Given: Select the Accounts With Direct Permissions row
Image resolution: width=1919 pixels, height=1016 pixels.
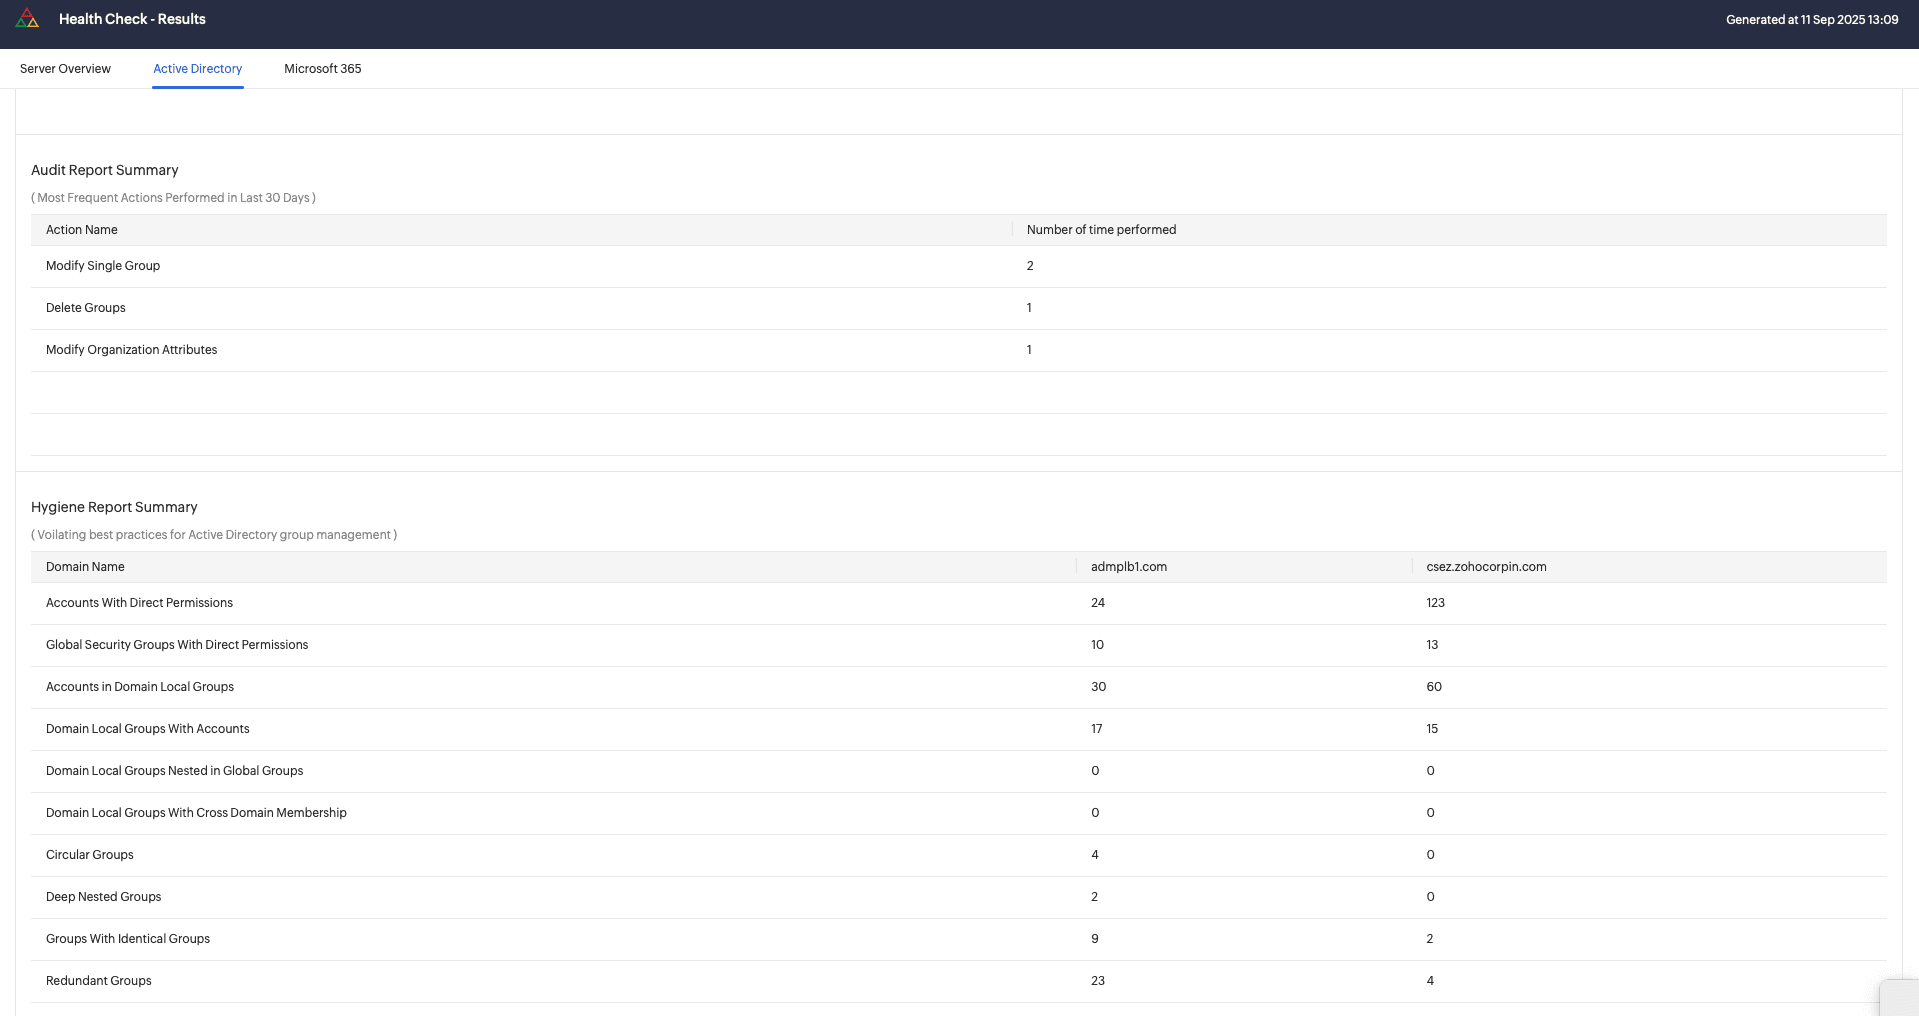Looking at the screenshot, I should pos(139,602).
